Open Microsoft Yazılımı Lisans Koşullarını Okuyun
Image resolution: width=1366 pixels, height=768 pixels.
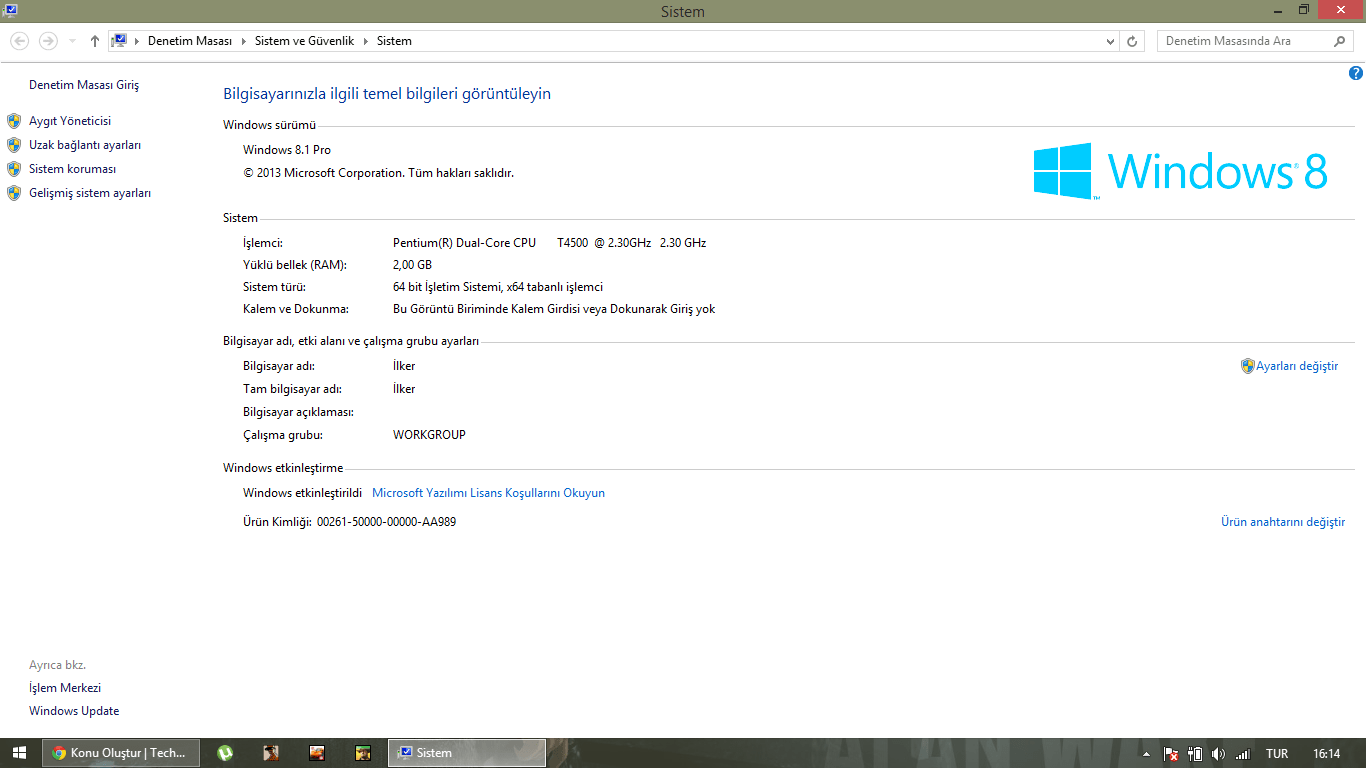tap(488, 493)
